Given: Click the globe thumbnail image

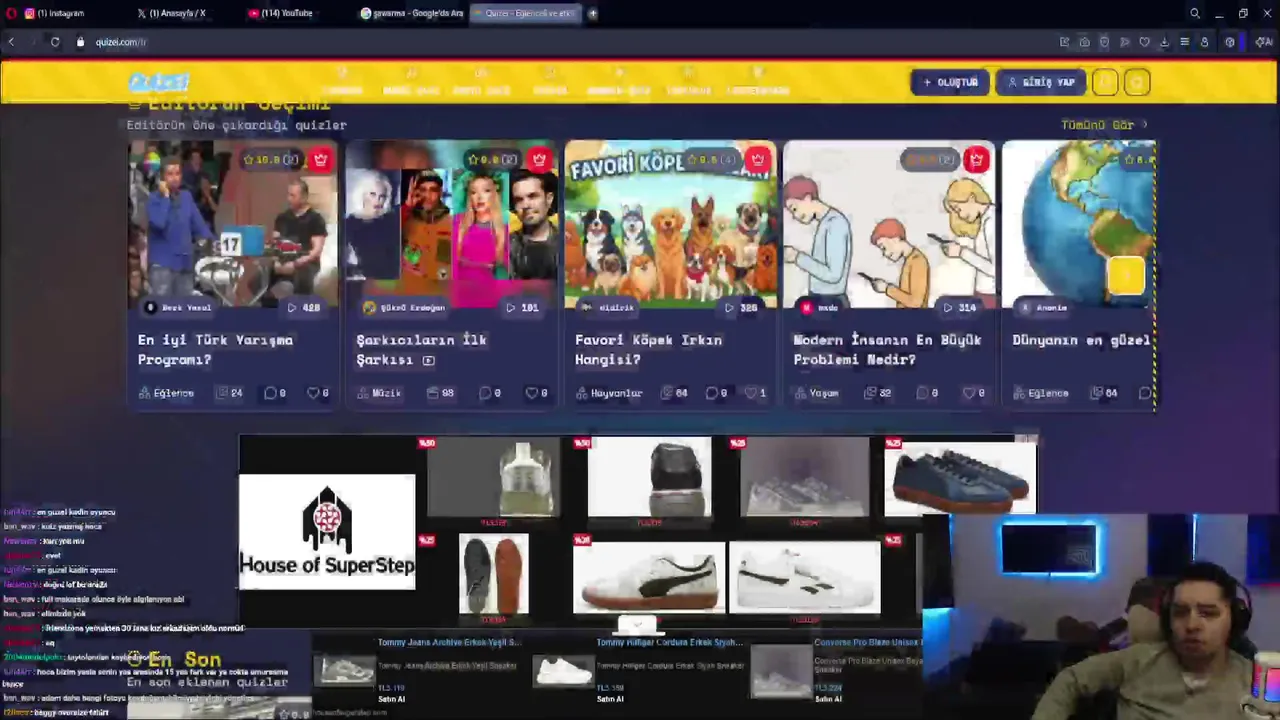Looking at the screenshot, I should click(x=1079, y=224).
